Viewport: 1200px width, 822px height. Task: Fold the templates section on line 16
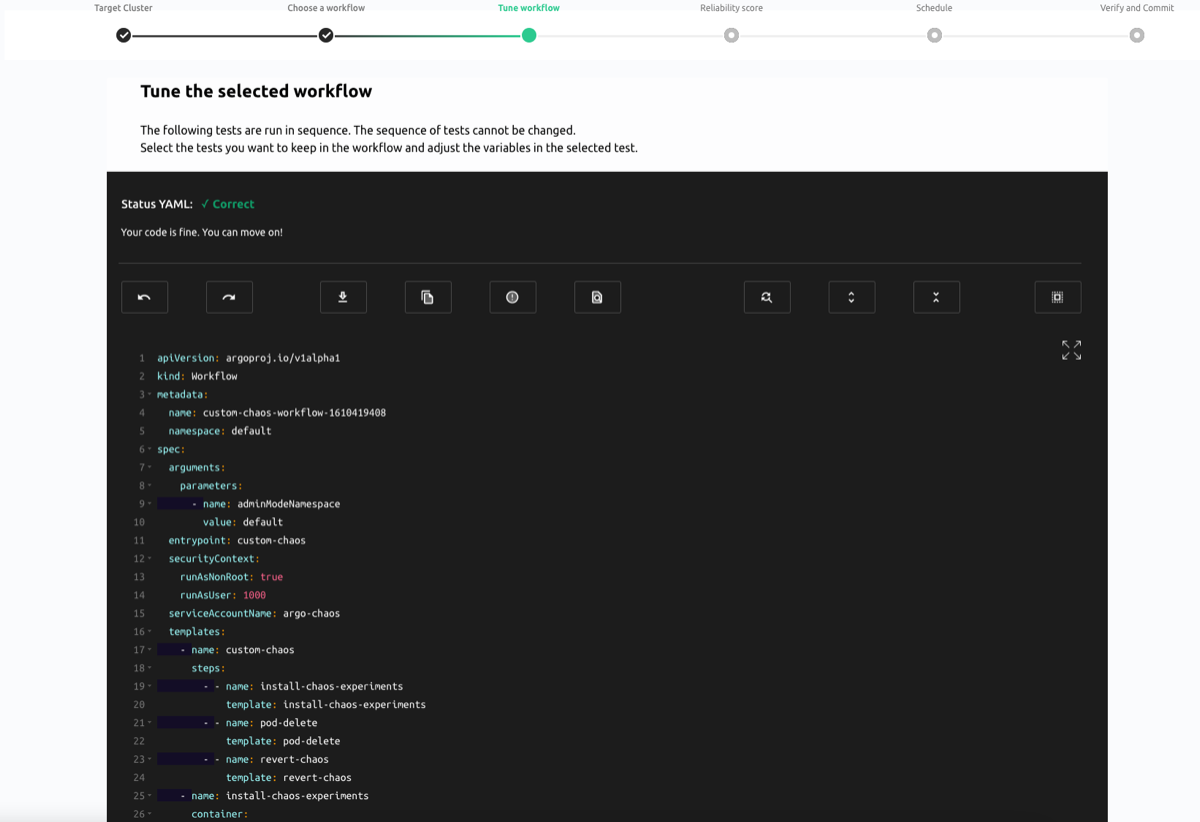tap(150, 632)
